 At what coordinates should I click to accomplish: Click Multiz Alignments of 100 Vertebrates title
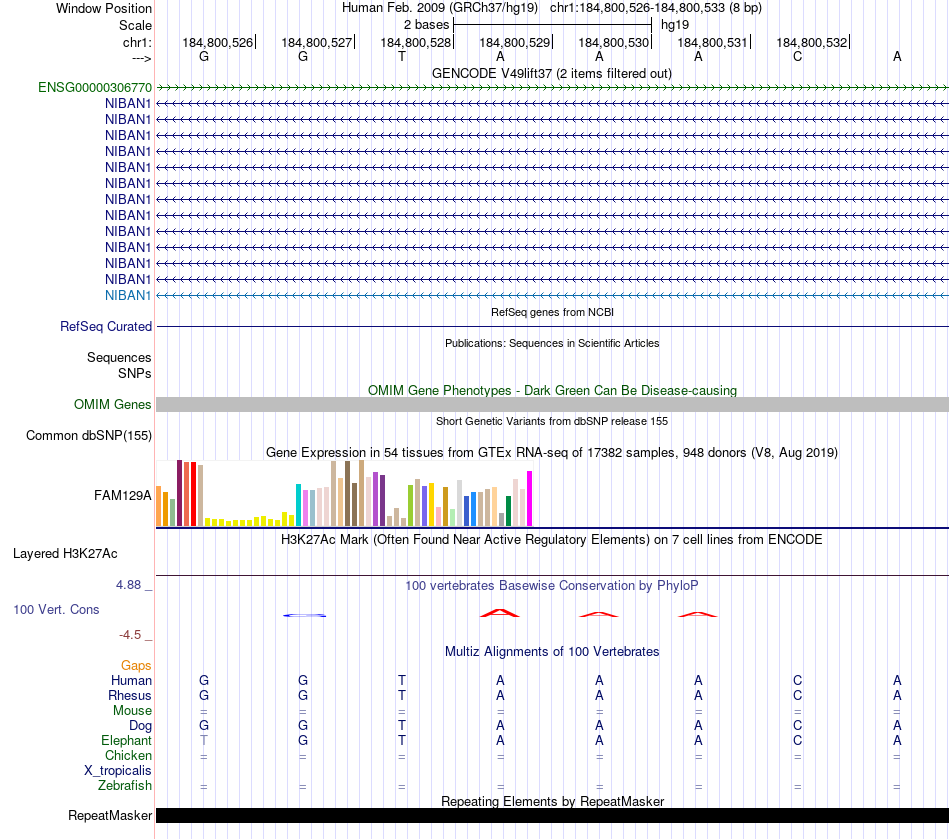552,651
